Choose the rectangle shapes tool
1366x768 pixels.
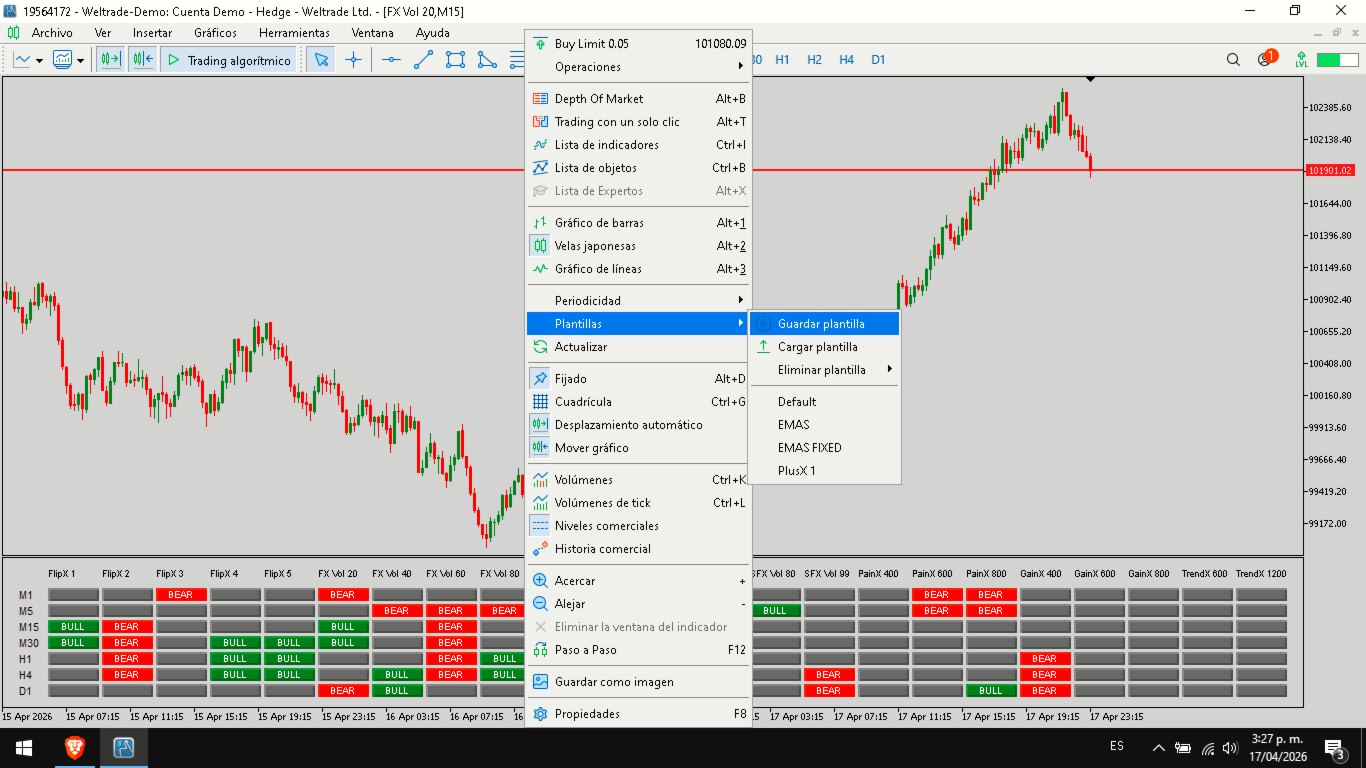tap(455, 60)
